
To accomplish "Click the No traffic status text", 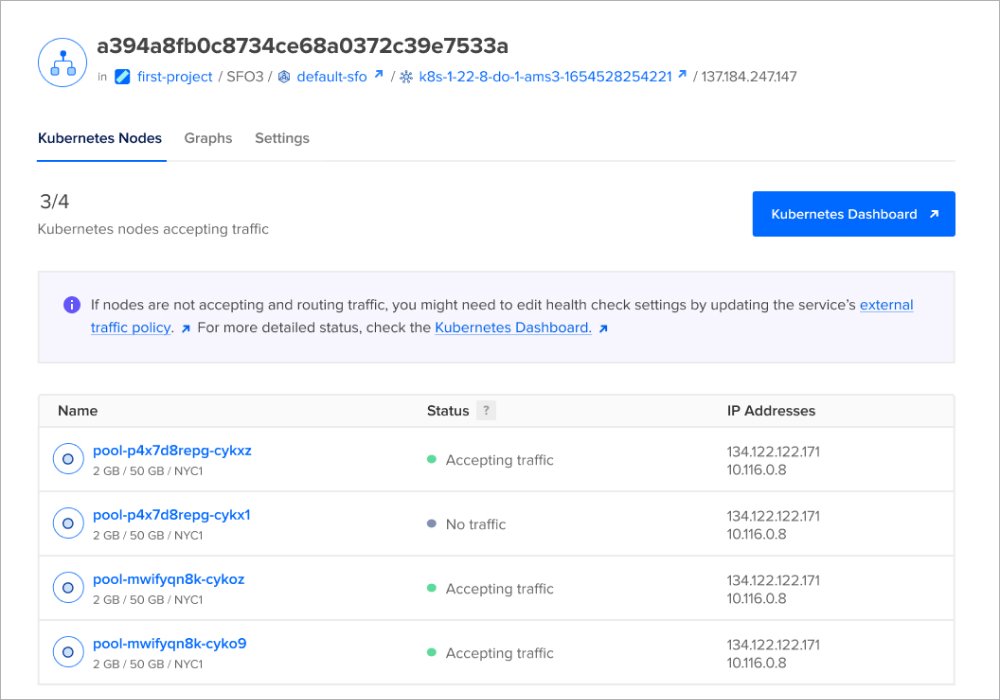I will pyautogui.click(x=476, y=524).
